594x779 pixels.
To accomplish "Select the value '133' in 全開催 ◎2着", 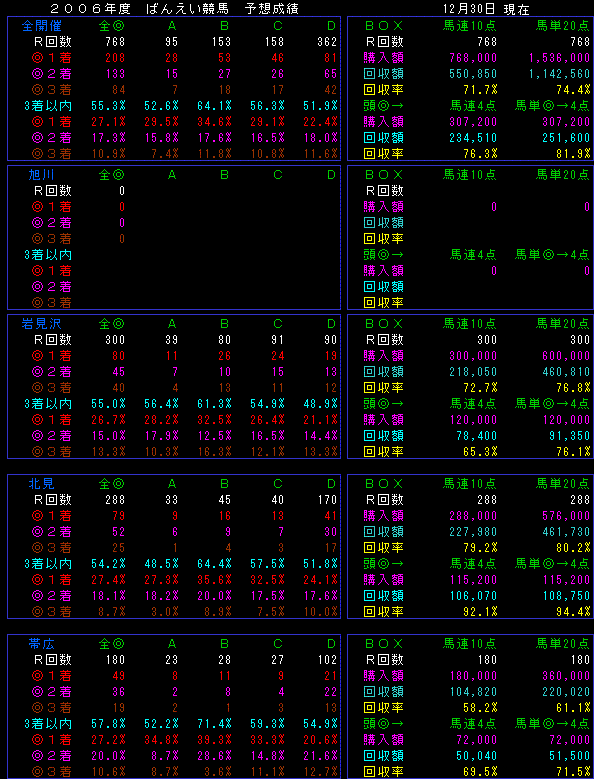I will tap(115, 74).
